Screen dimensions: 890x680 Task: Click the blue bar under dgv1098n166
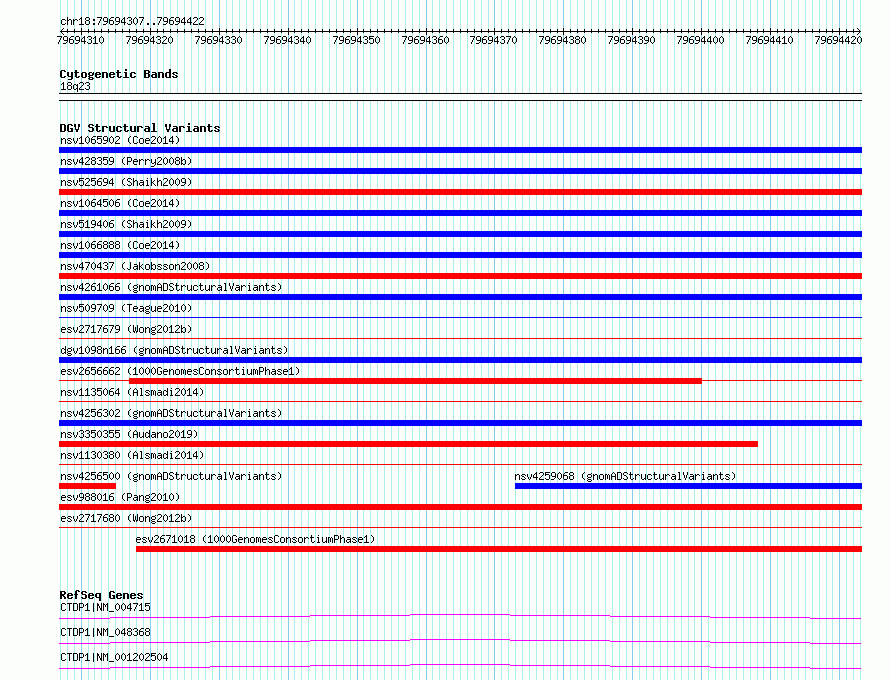tap(460, 360)
